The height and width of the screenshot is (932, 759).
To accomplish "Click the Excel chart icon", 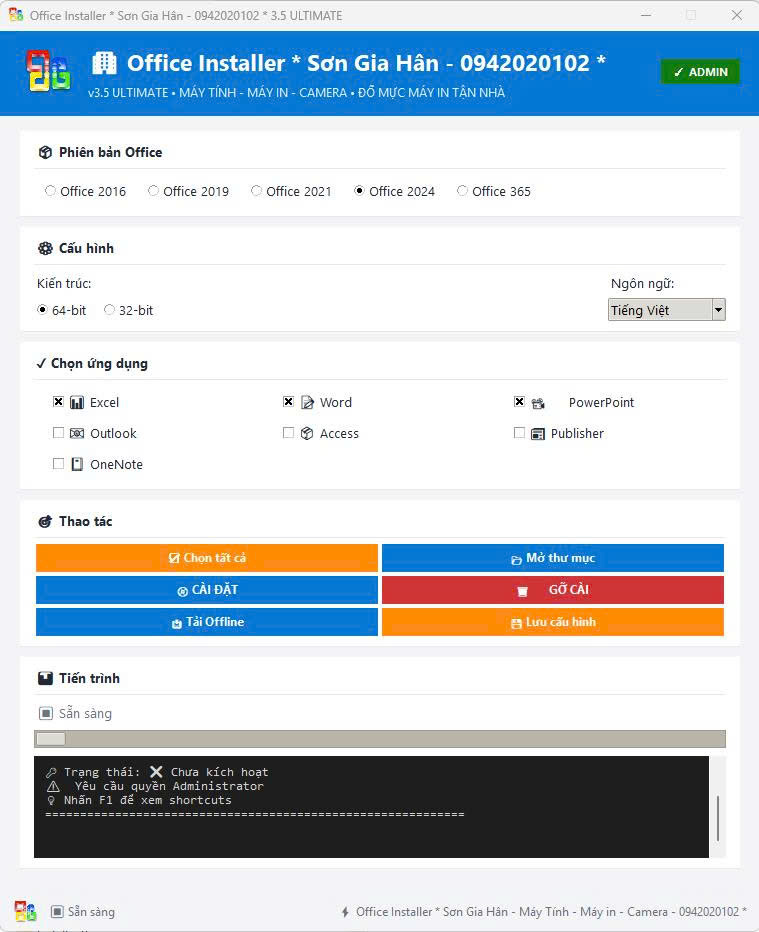I will click(77, 402).
